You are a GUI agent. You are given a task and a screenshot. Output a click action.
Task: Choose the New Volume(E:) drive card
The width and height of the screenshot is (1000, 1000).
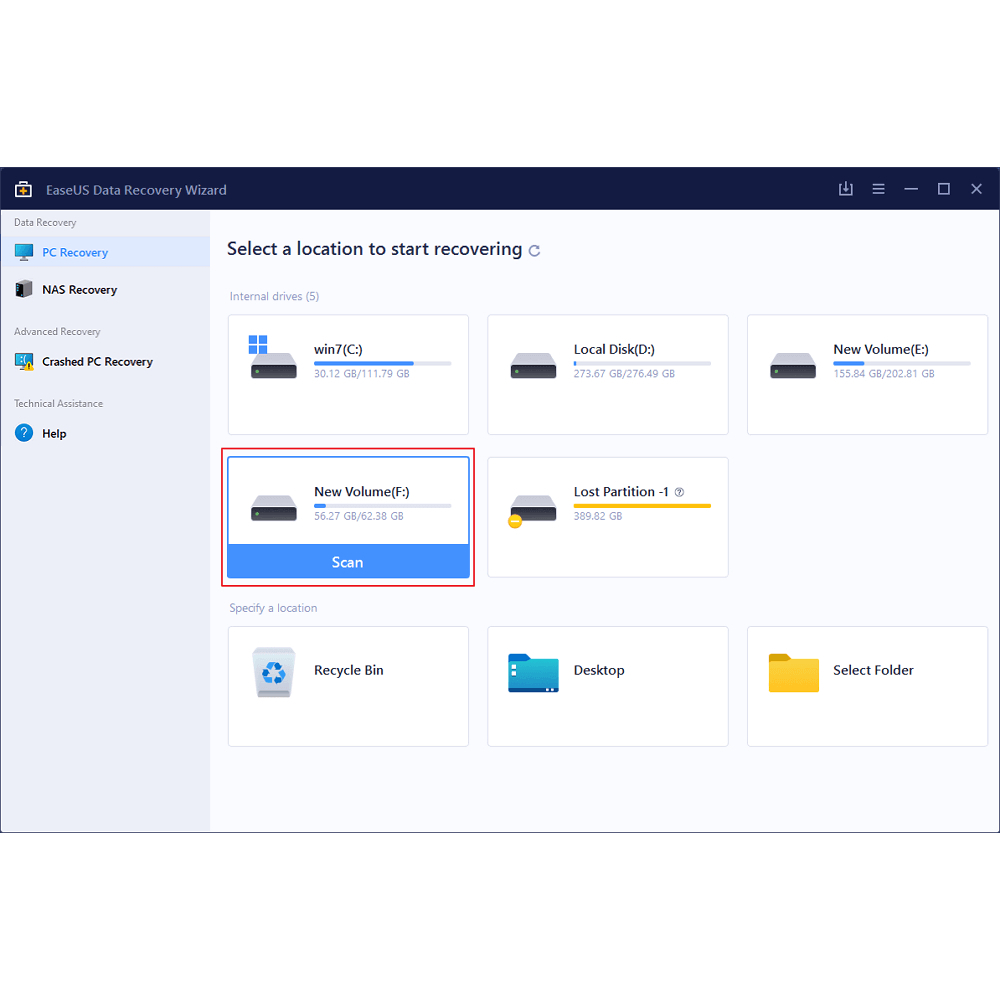(x=867, y=375)
